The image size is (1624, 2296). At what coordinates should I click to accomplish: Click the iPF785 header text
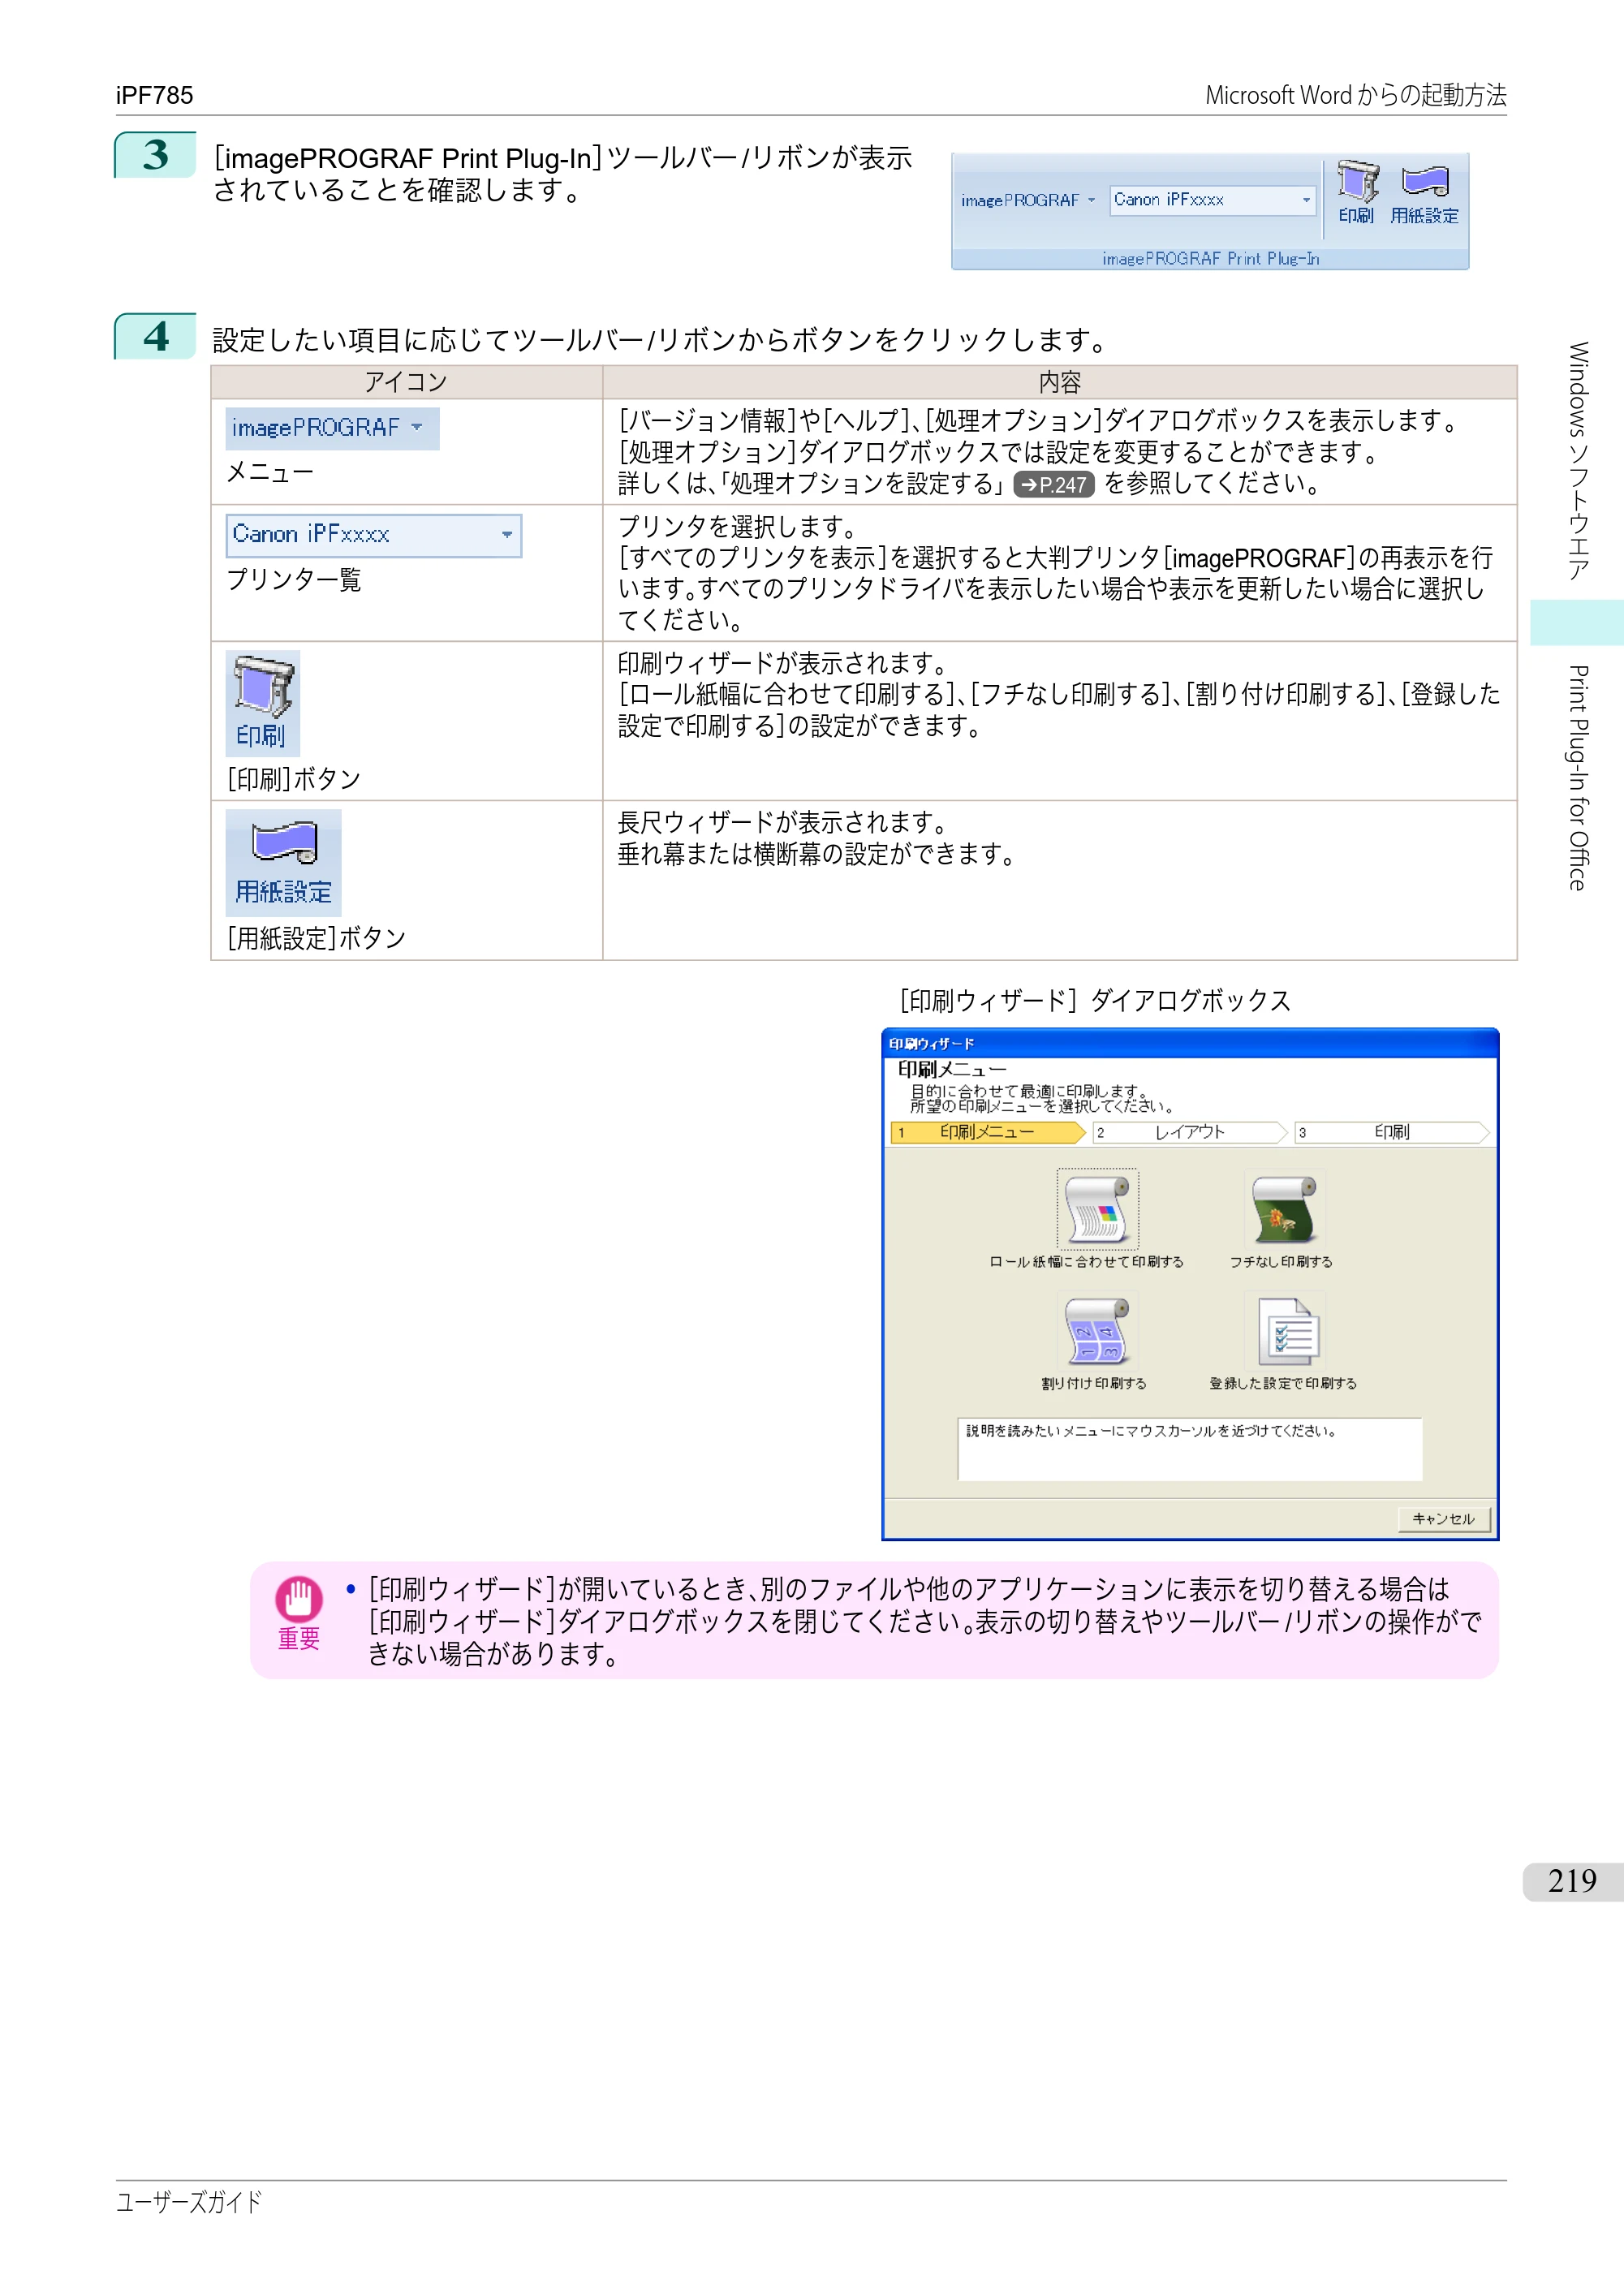pos(154,95)
